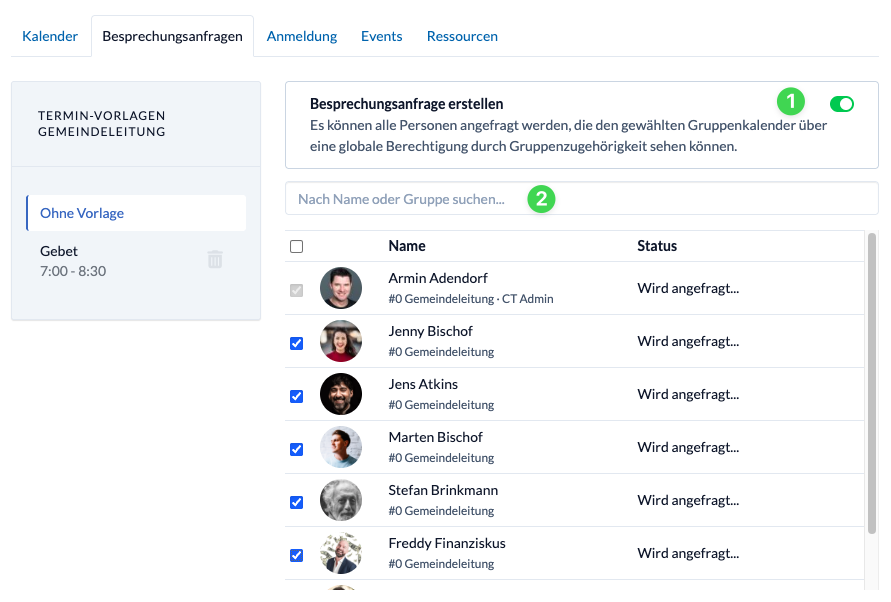Click the 'Besprechungsanfrage erstellen' title
The width and height of the screenshot is (891, 602).
[x=406, y=104]
